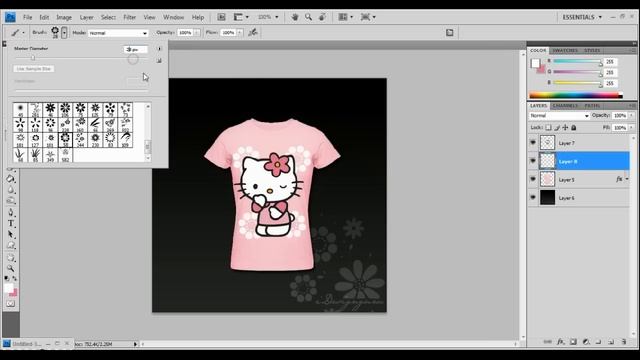The image size is (640, 360).
Task: Click the Zoom magnifier in top bar
Action: click(x=309, y=17)
